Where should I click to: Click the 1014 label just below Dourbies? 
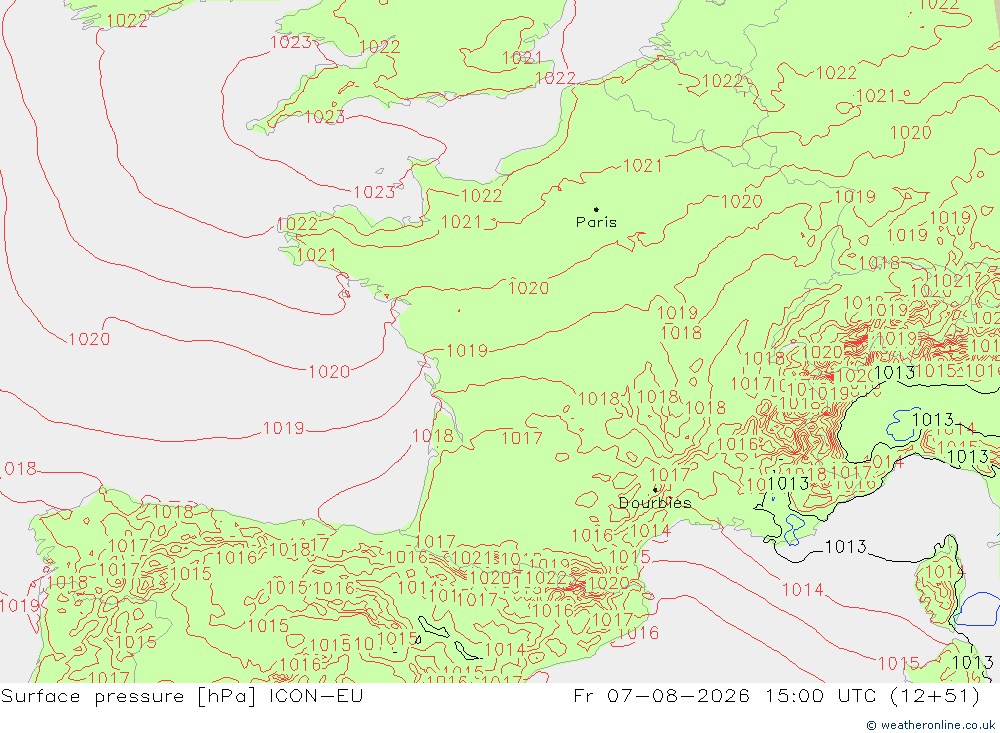click(x=651, y=531)
